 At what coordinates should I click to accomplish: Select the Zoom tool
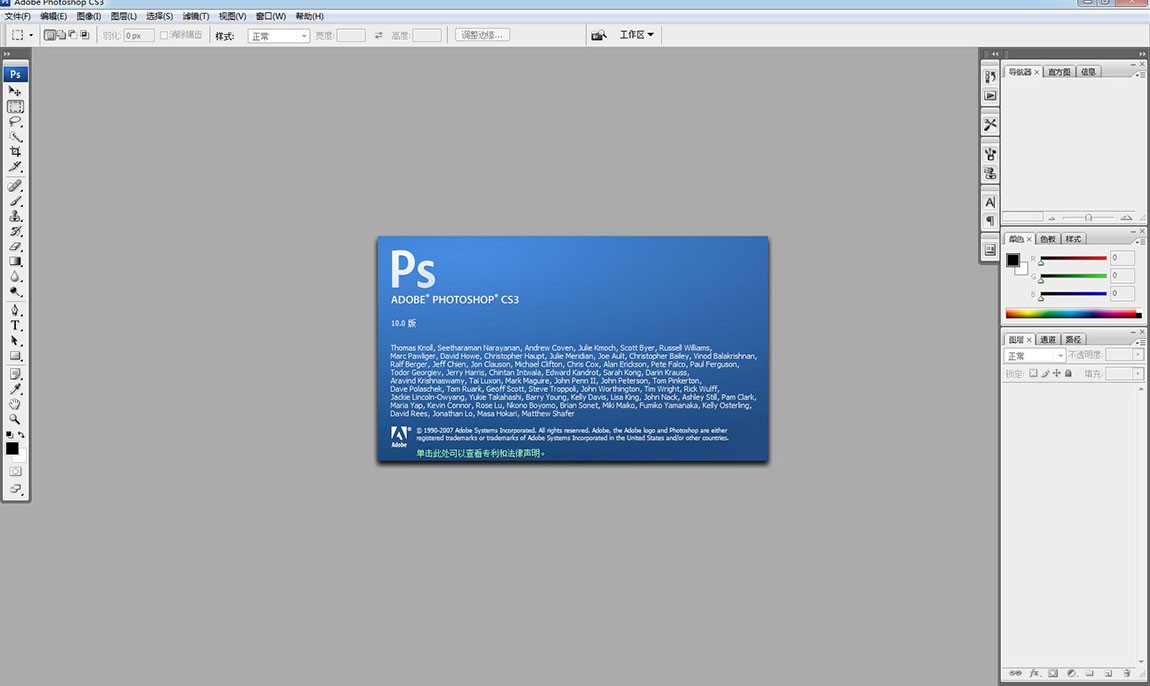[15, 420]
